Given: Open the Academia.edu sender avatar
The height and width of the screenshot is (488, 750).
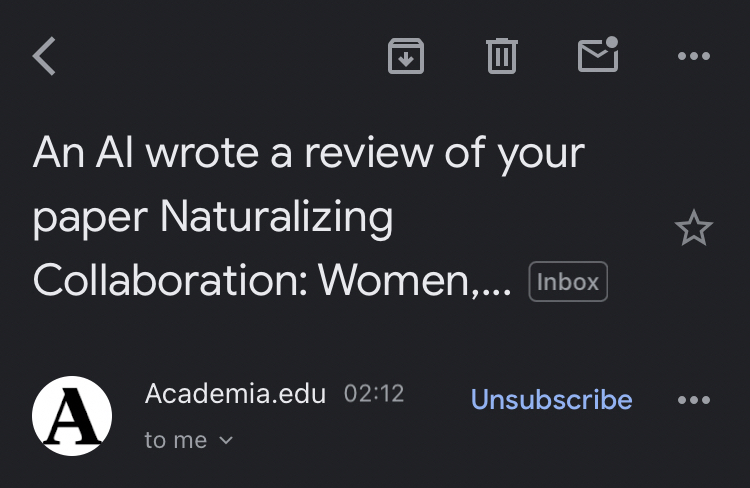Looking at the screenshot, I should (71, 416).
